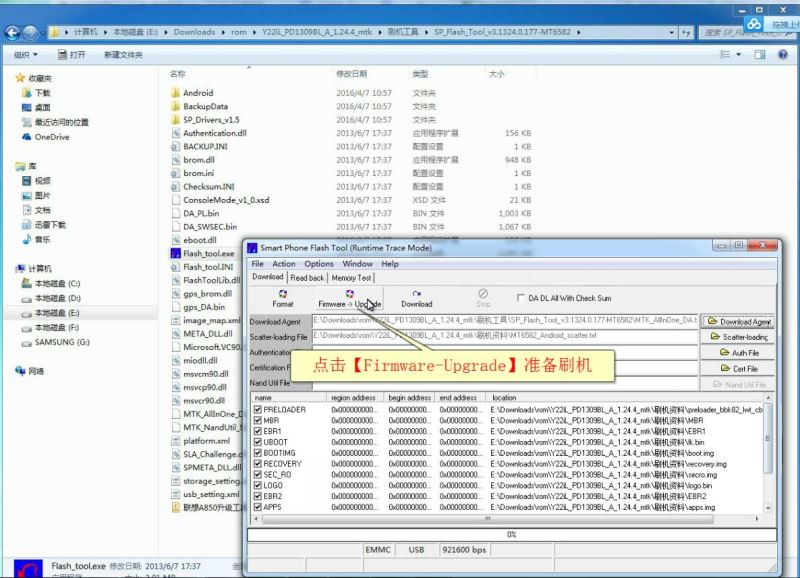Uncheck the UBOOT partition checkbox
Viewport: 800px width, 578px height.
click(258, 442)
